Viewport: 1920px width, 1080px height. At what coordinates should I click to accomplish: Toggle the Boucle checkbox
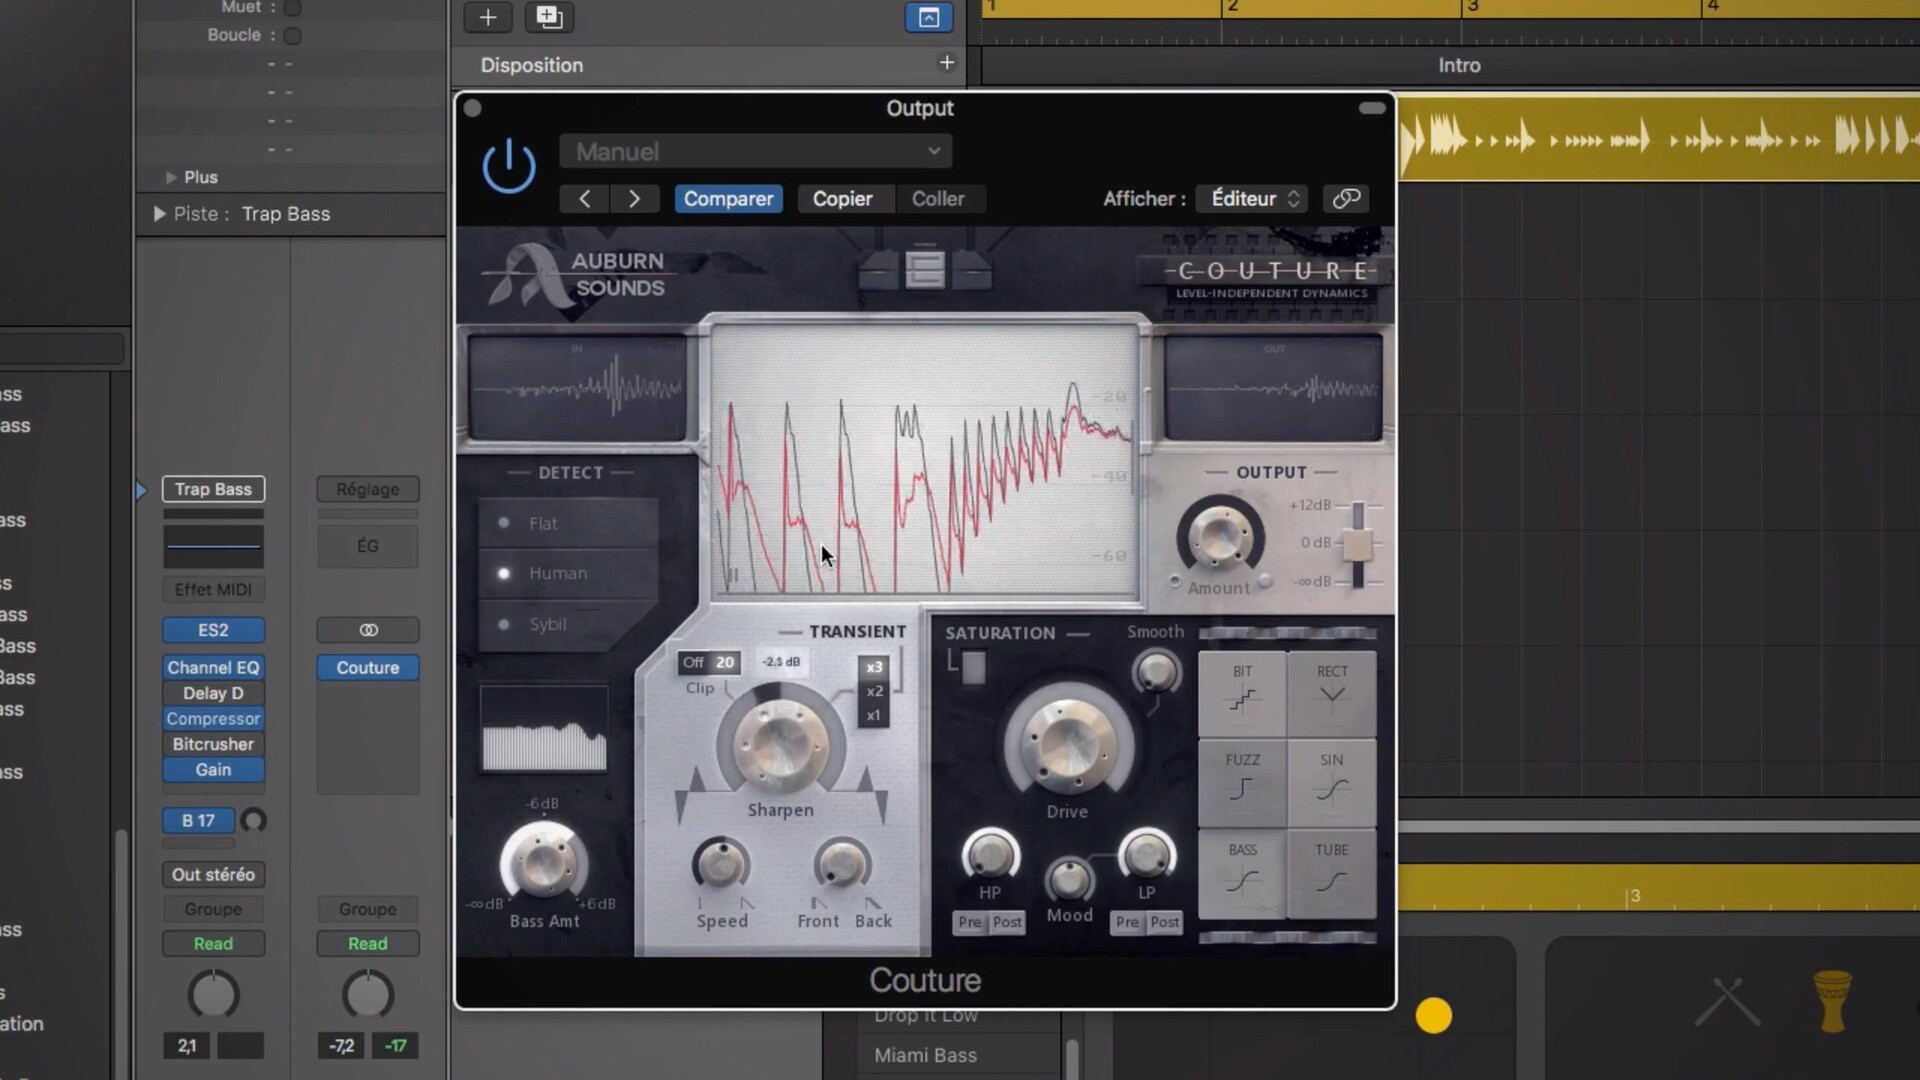pyautogui.click(x=292, y=36)
